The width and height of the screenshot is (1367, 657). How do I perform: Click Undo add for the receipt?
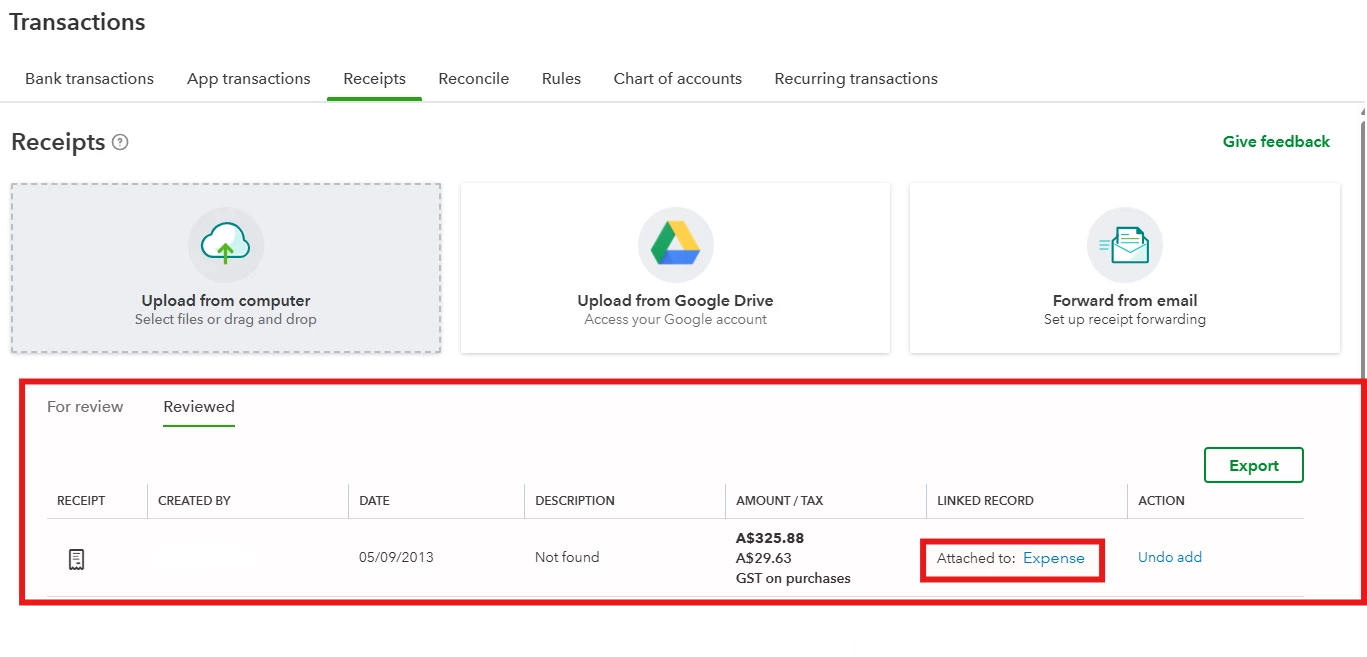[1170, 557]
